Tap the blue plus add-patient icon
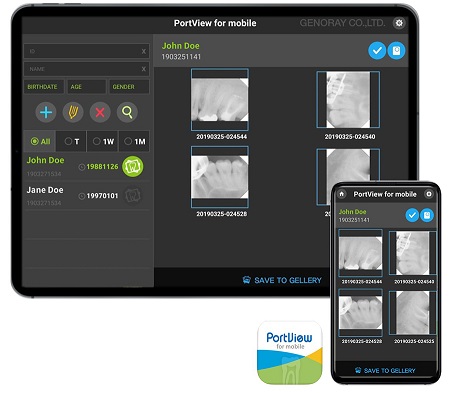450x393 pixels. point(46,112)
